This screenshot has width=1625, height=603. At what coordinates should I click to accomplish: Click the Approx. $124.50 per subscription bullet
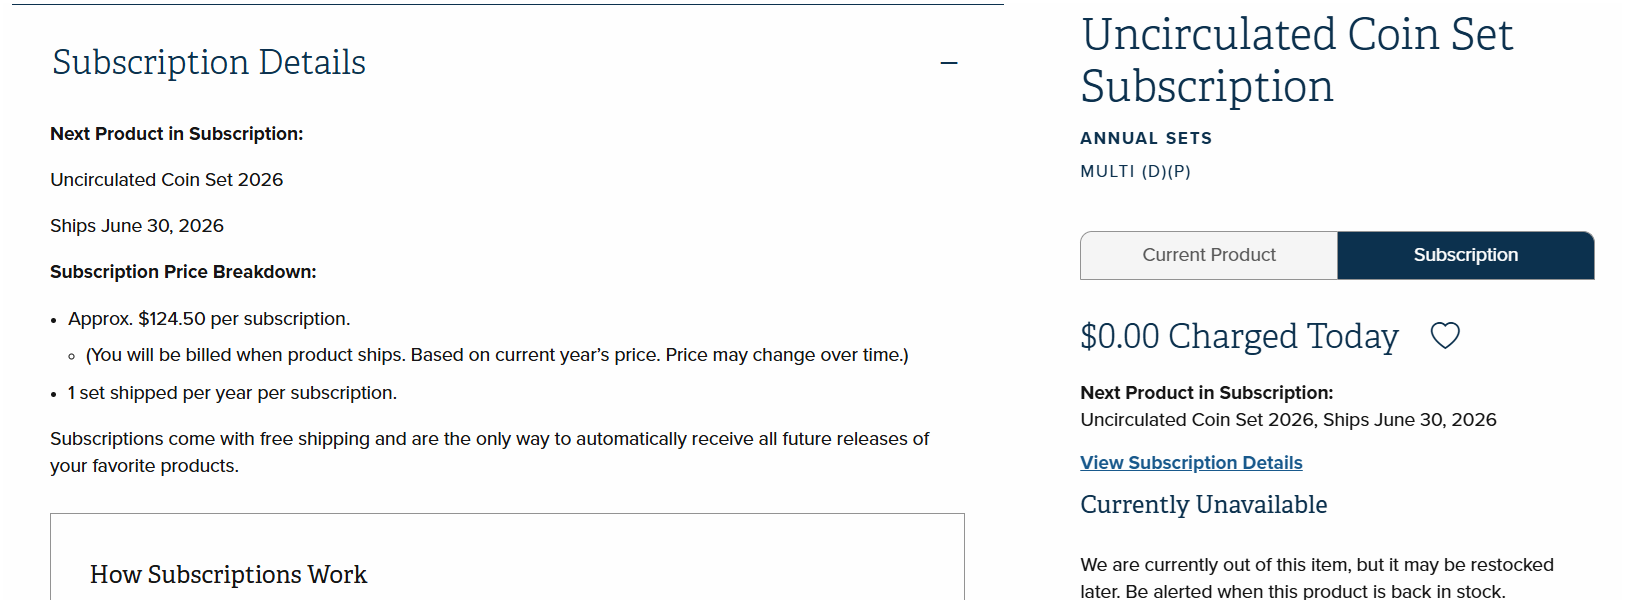tap(209, 319)
